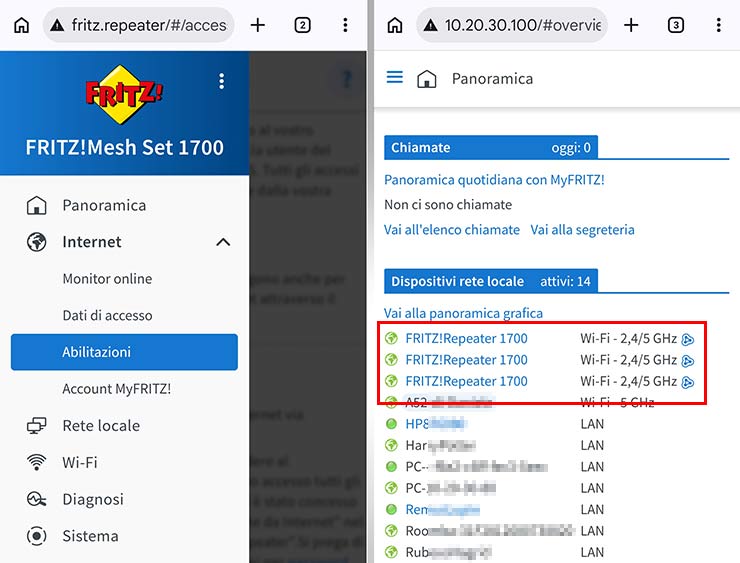The image size is (740, 563).
Task: Click the home icon next to Panoramica title
Action: click(427, 79)
